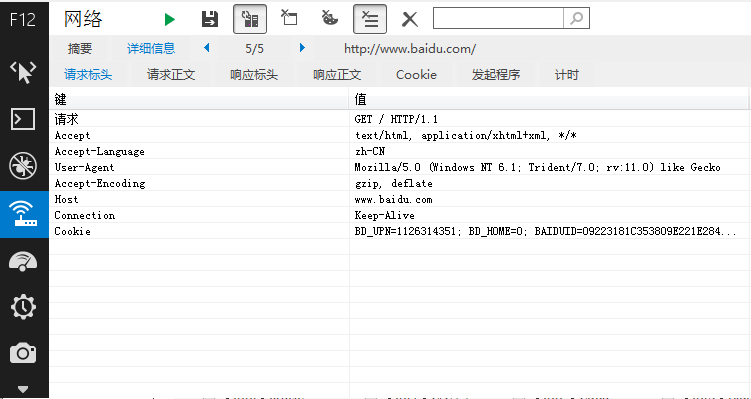751x399 pixels.
Task: Open the Debugger bug icon in sidebar
Action: click(x=23, y=166)
